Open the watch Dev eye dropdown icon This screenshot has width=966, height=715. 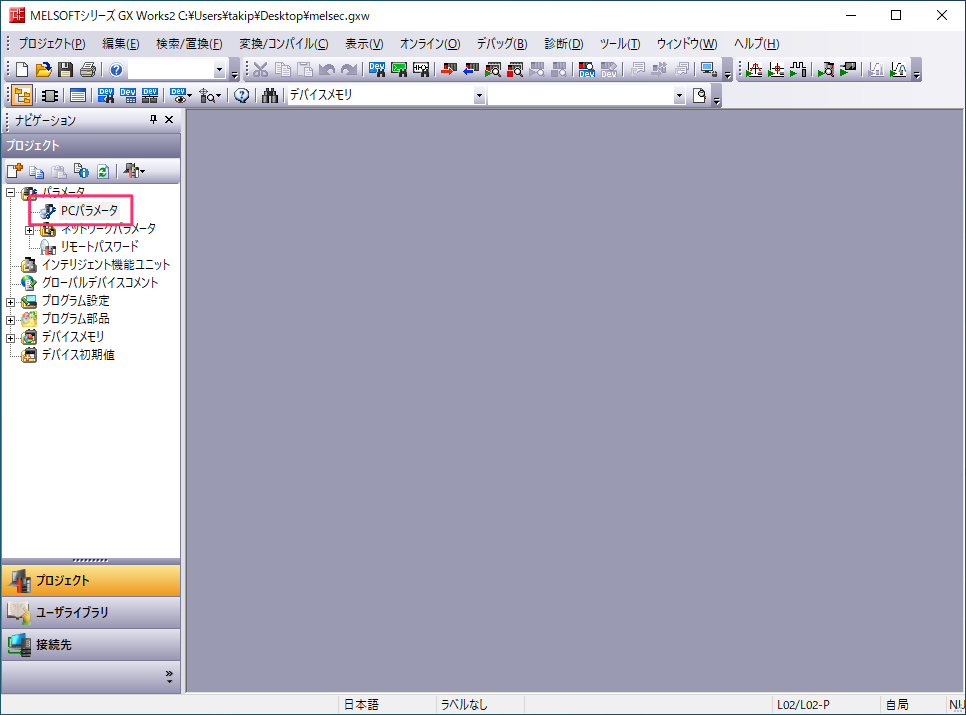pyautogui.click(x=181, y=95)
